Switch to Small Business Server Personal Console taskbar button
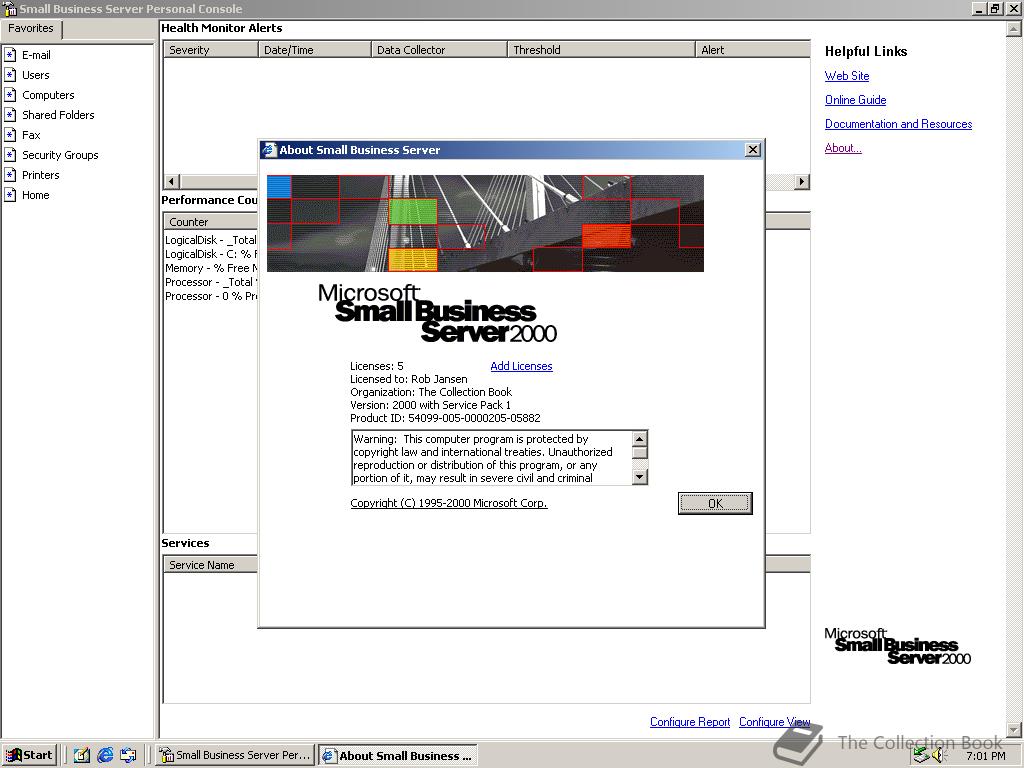This screenshot has width=1024, height=768. [x=236, y=755]
